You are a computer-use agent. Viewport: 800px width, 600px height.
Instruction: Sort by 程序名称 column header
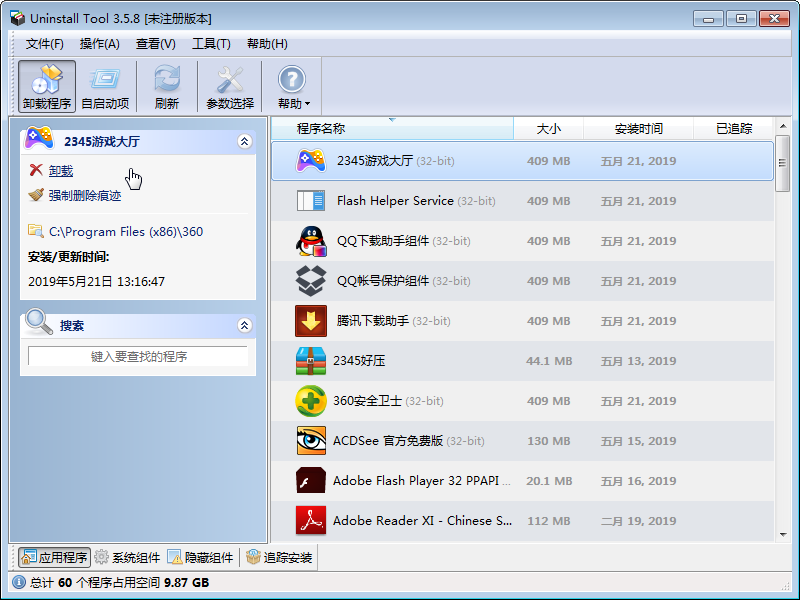[x=392, y=129]
